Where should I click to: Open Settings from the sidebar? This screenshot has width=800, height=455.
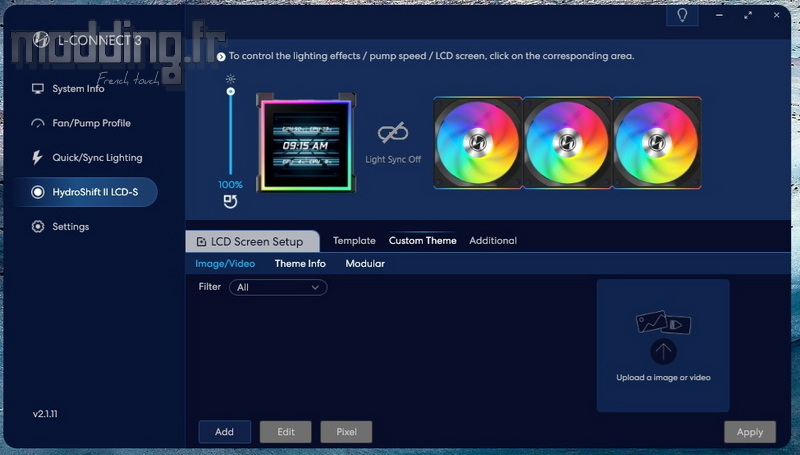[x=70, y=227]
